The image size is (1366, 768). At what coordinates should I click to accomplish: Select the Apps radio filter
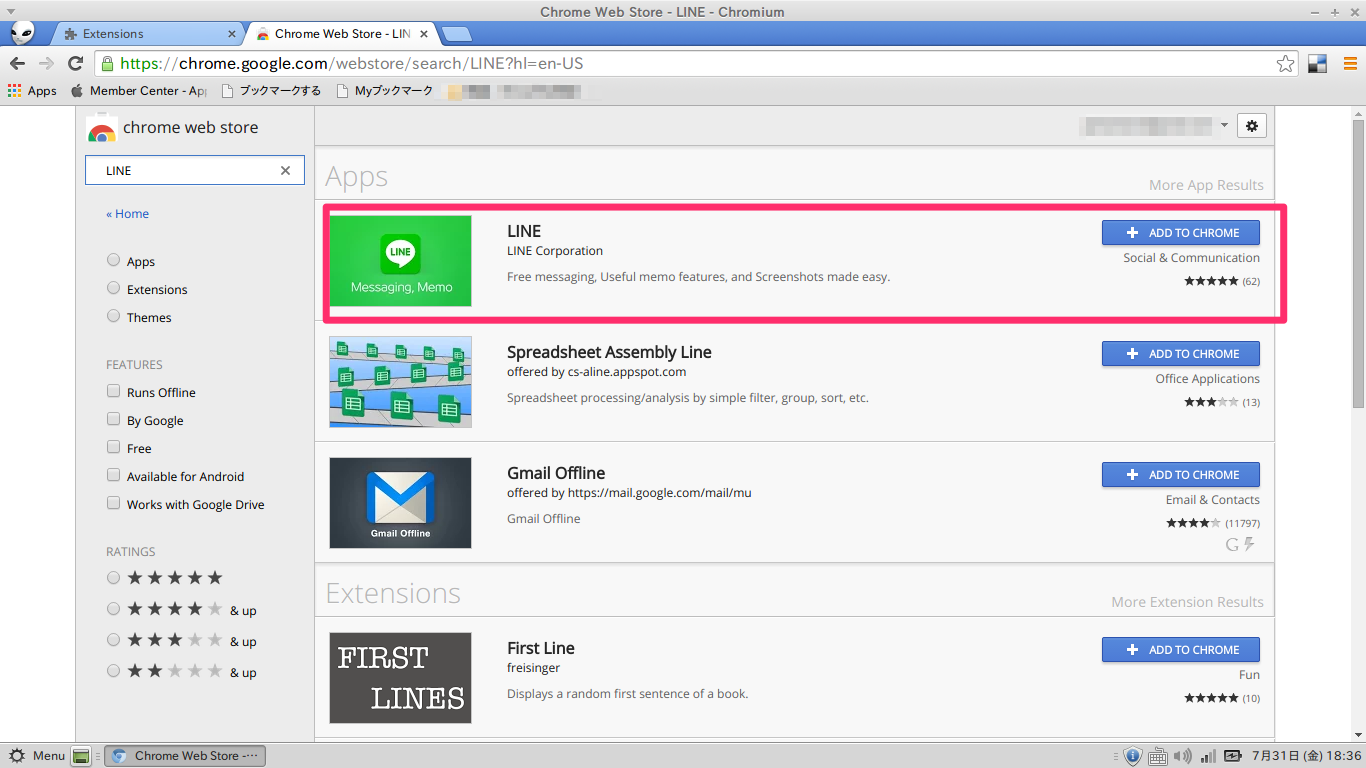coord(113,261)
